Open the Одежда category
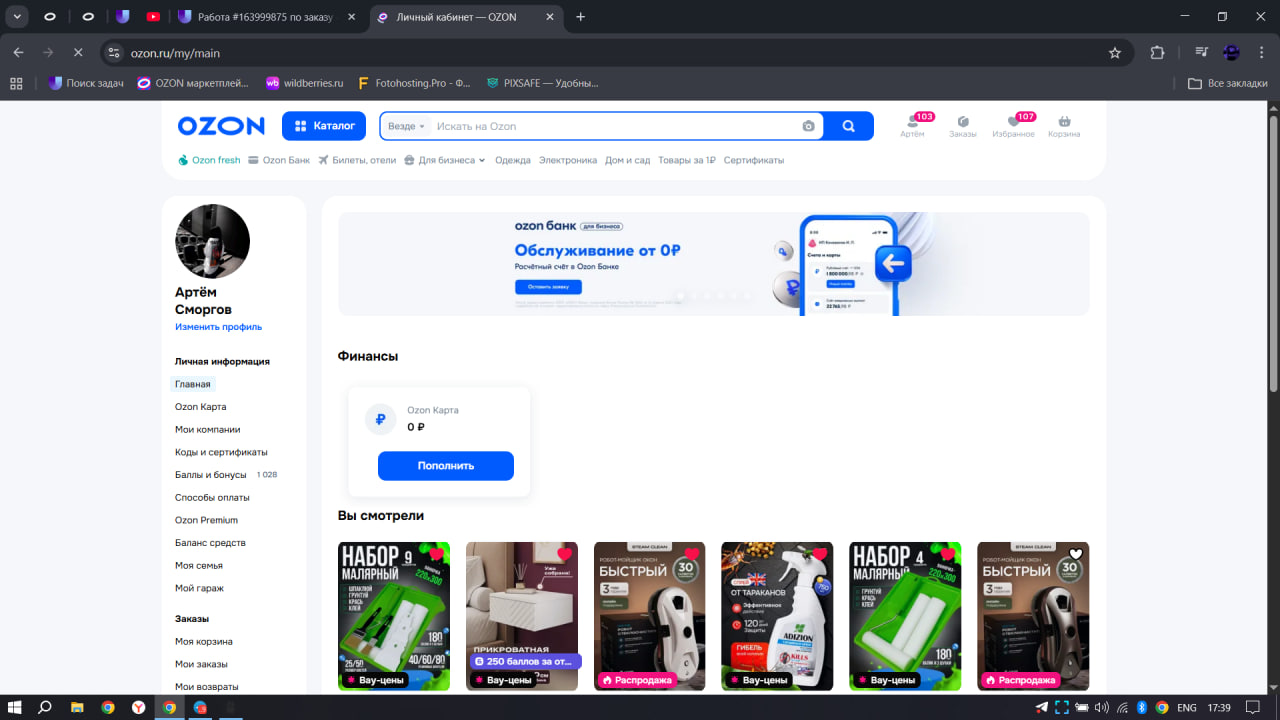This screenshot has width=1280, height=720. [513, 160]
